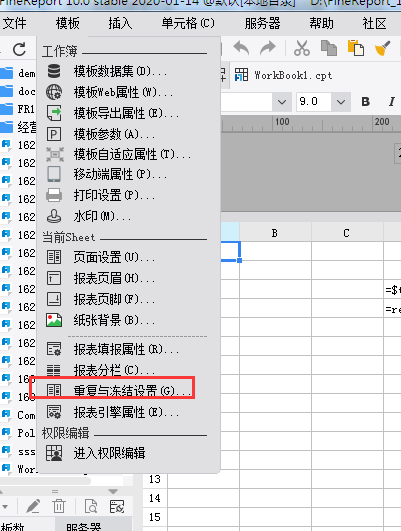The width and height of the screenshot is (401, 531).
Task: Click the refresh icon above the file tree
Action: 19,49
